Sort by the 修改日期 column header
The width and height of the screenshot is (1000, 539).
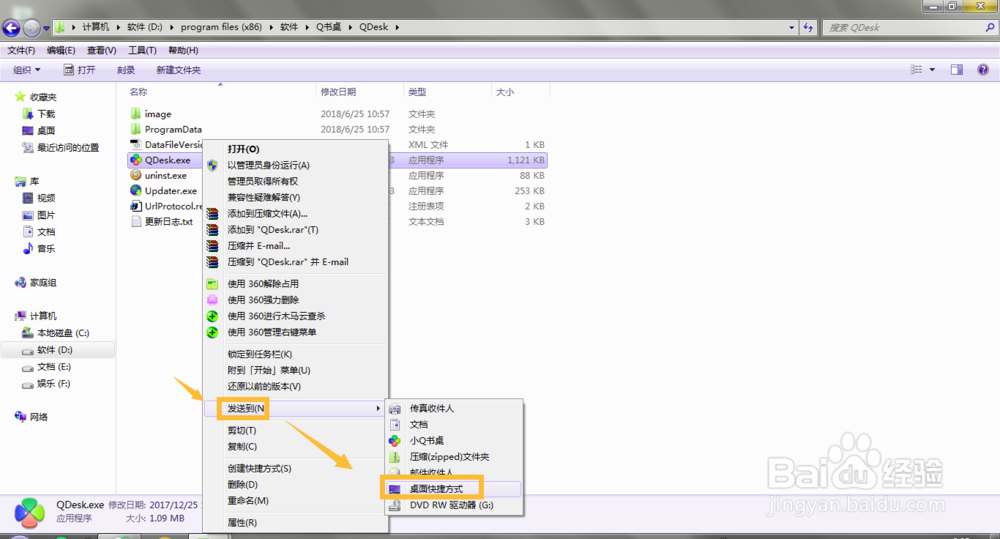point(338,92)
